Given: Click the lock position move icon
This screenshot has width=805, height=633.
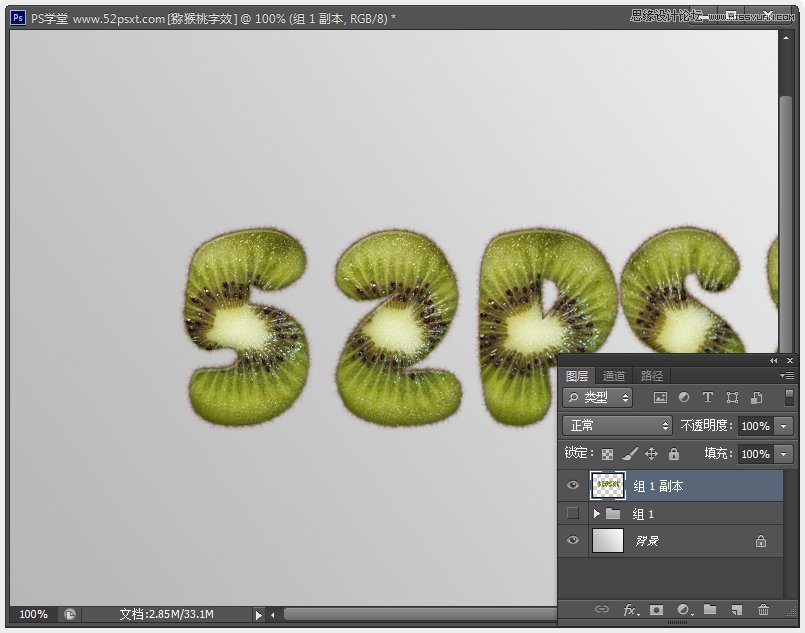Looking at the screenshot, I should 651,454.
